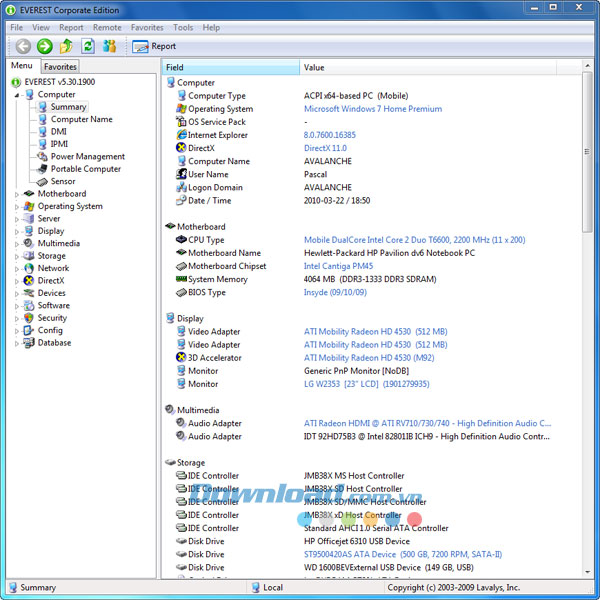Click the System Memory RAM icon
This screenshot has height=600, width=600.
[181, 279]
